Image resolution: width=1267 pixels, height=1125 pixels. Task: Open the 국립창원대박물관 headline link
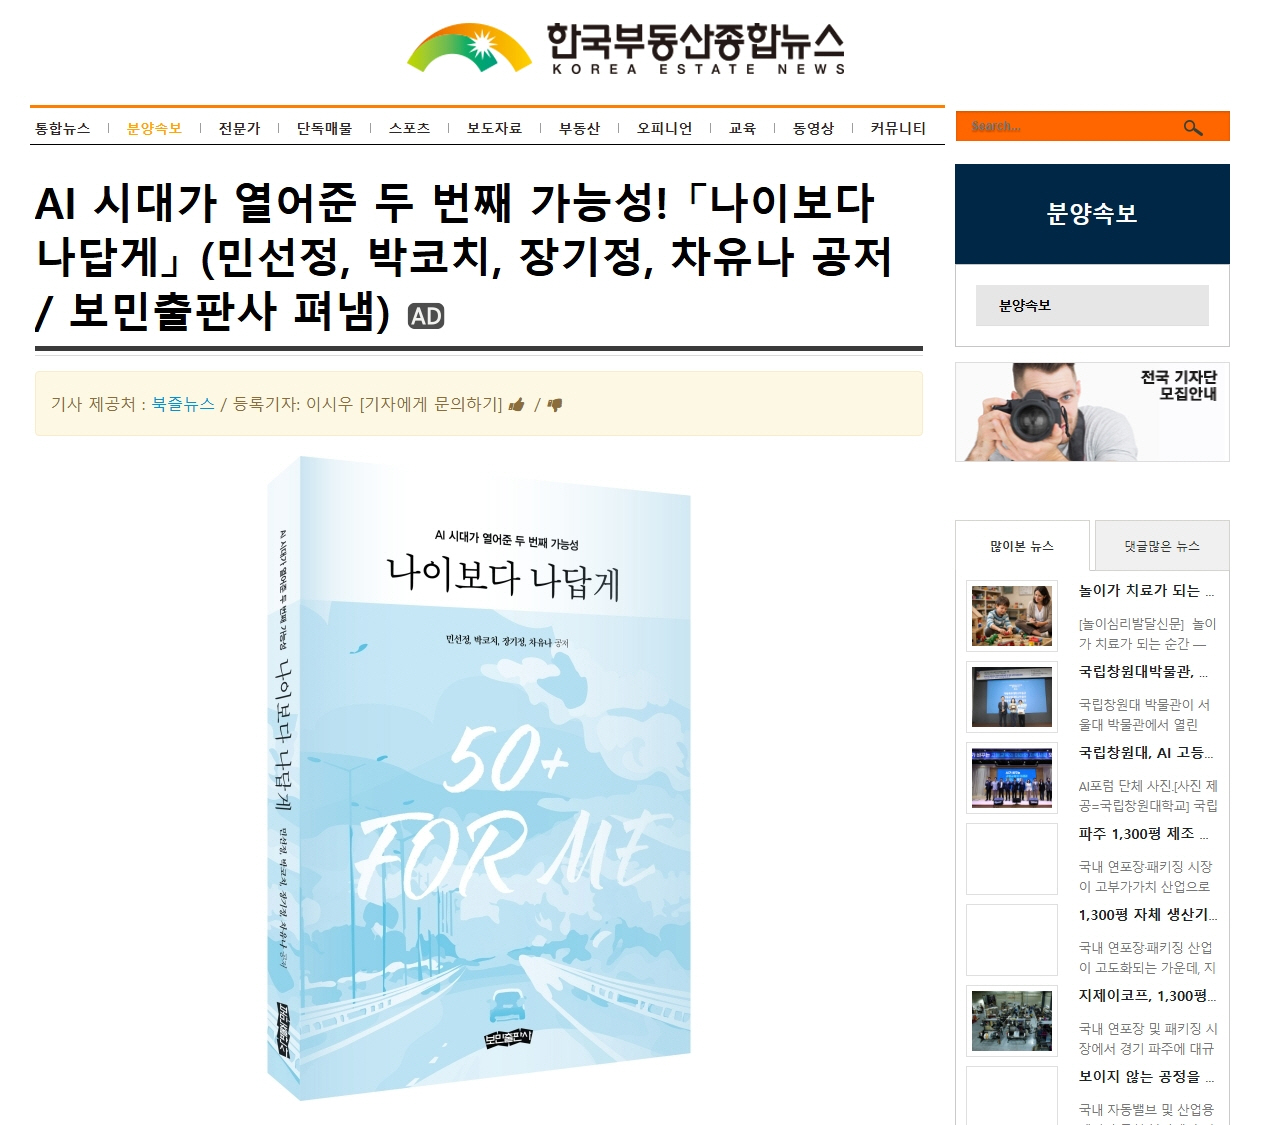[1143, 672]
